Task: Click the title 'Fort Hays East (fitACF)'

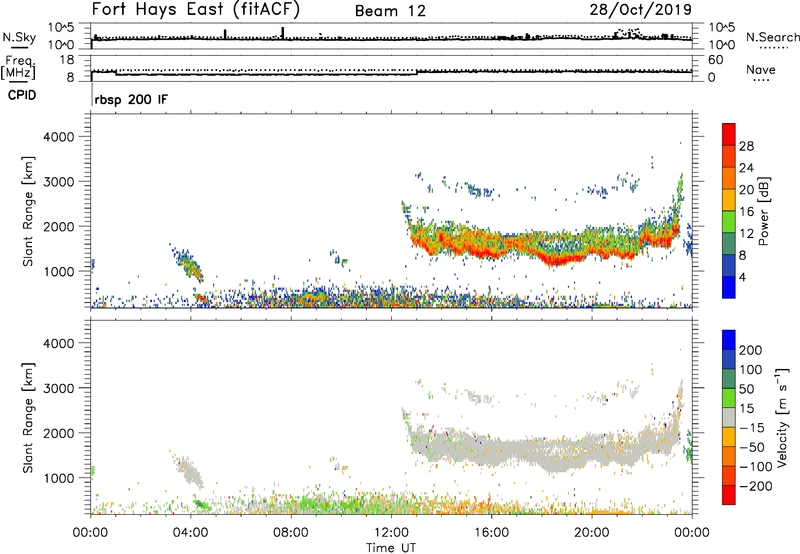Action: tap(196, 10)
